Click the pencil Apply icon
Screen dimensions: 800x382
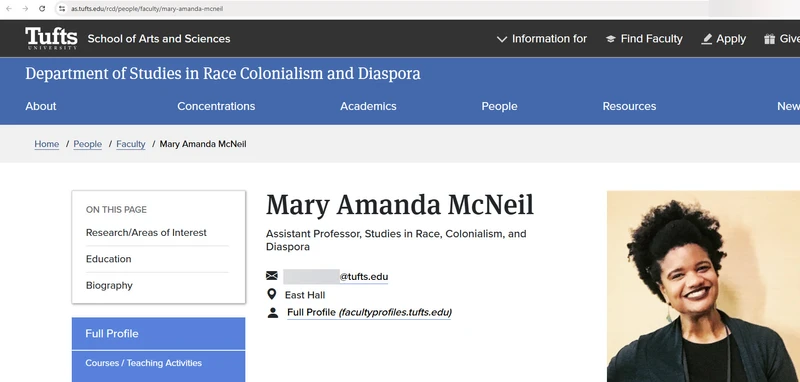(x=707, y=39)
